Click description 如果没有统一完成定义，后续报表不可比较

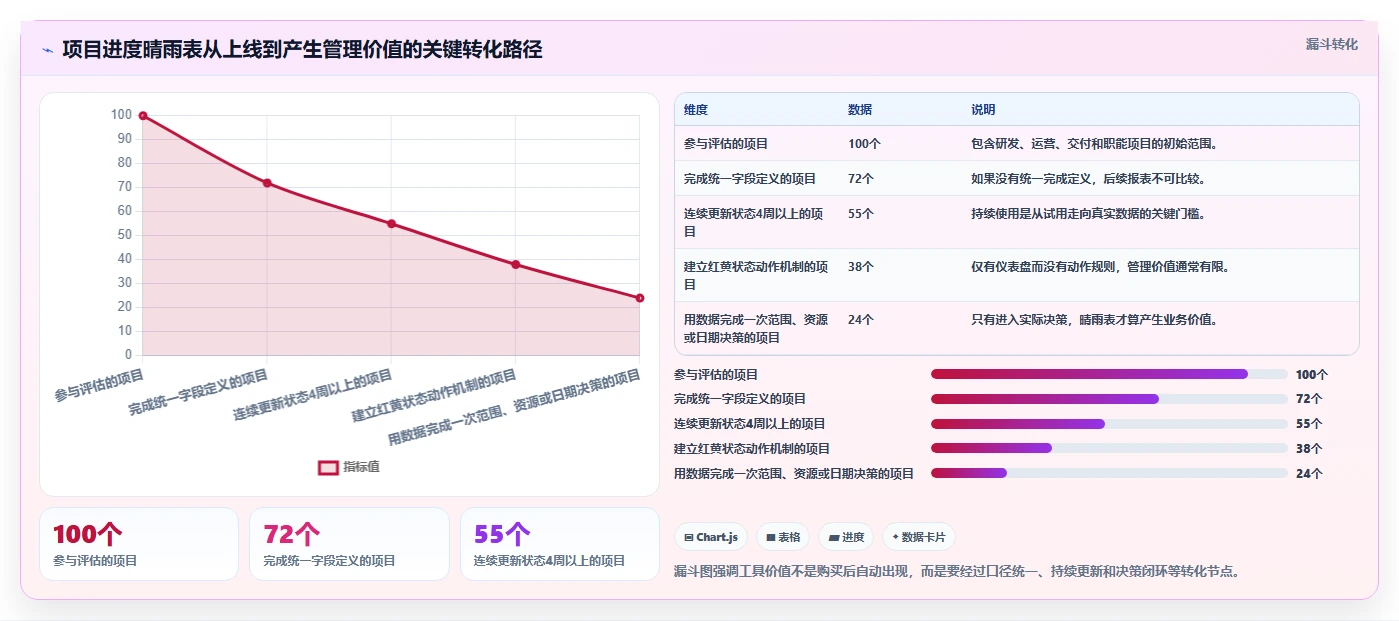[x=1088, y=179]
